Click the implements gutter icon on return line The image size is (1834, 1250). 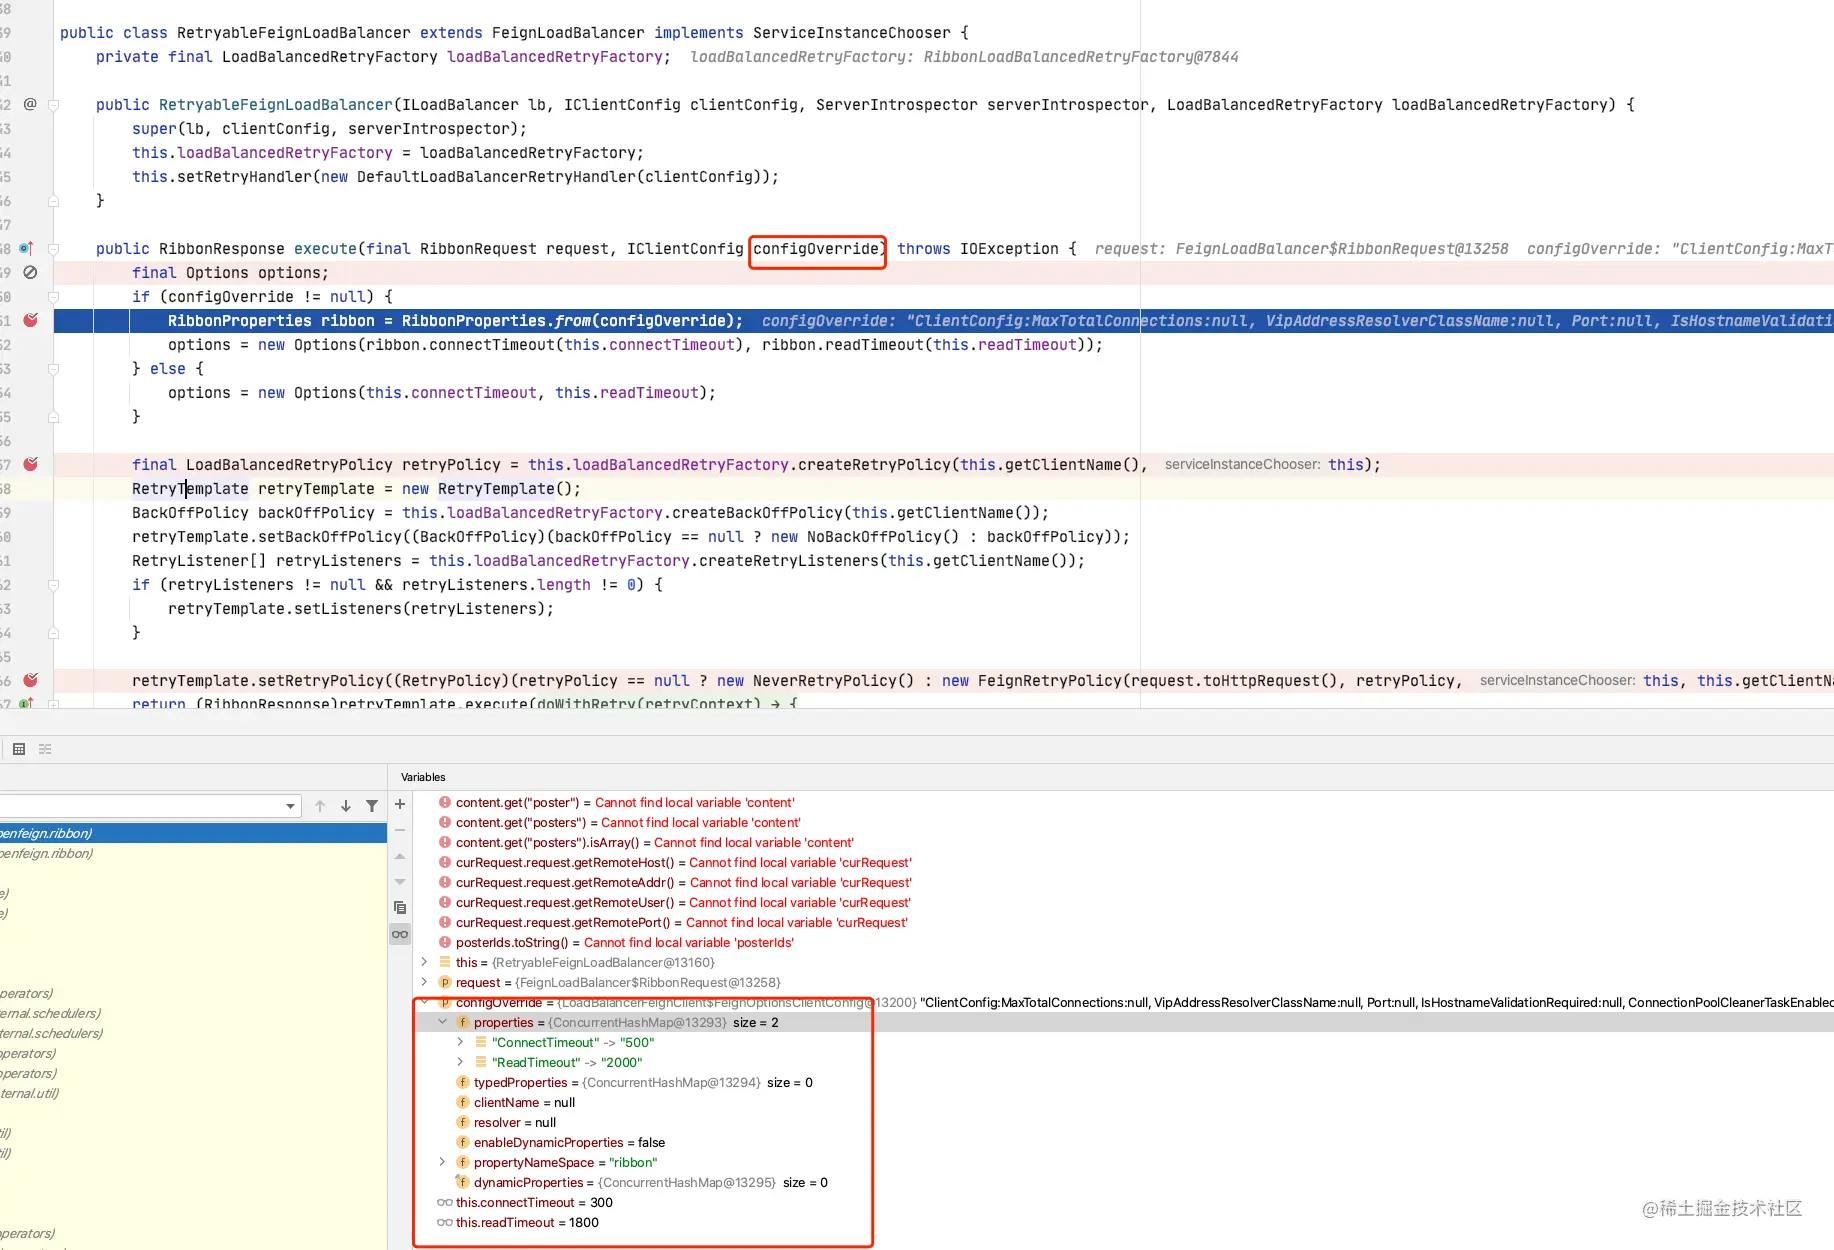(26, 703)
